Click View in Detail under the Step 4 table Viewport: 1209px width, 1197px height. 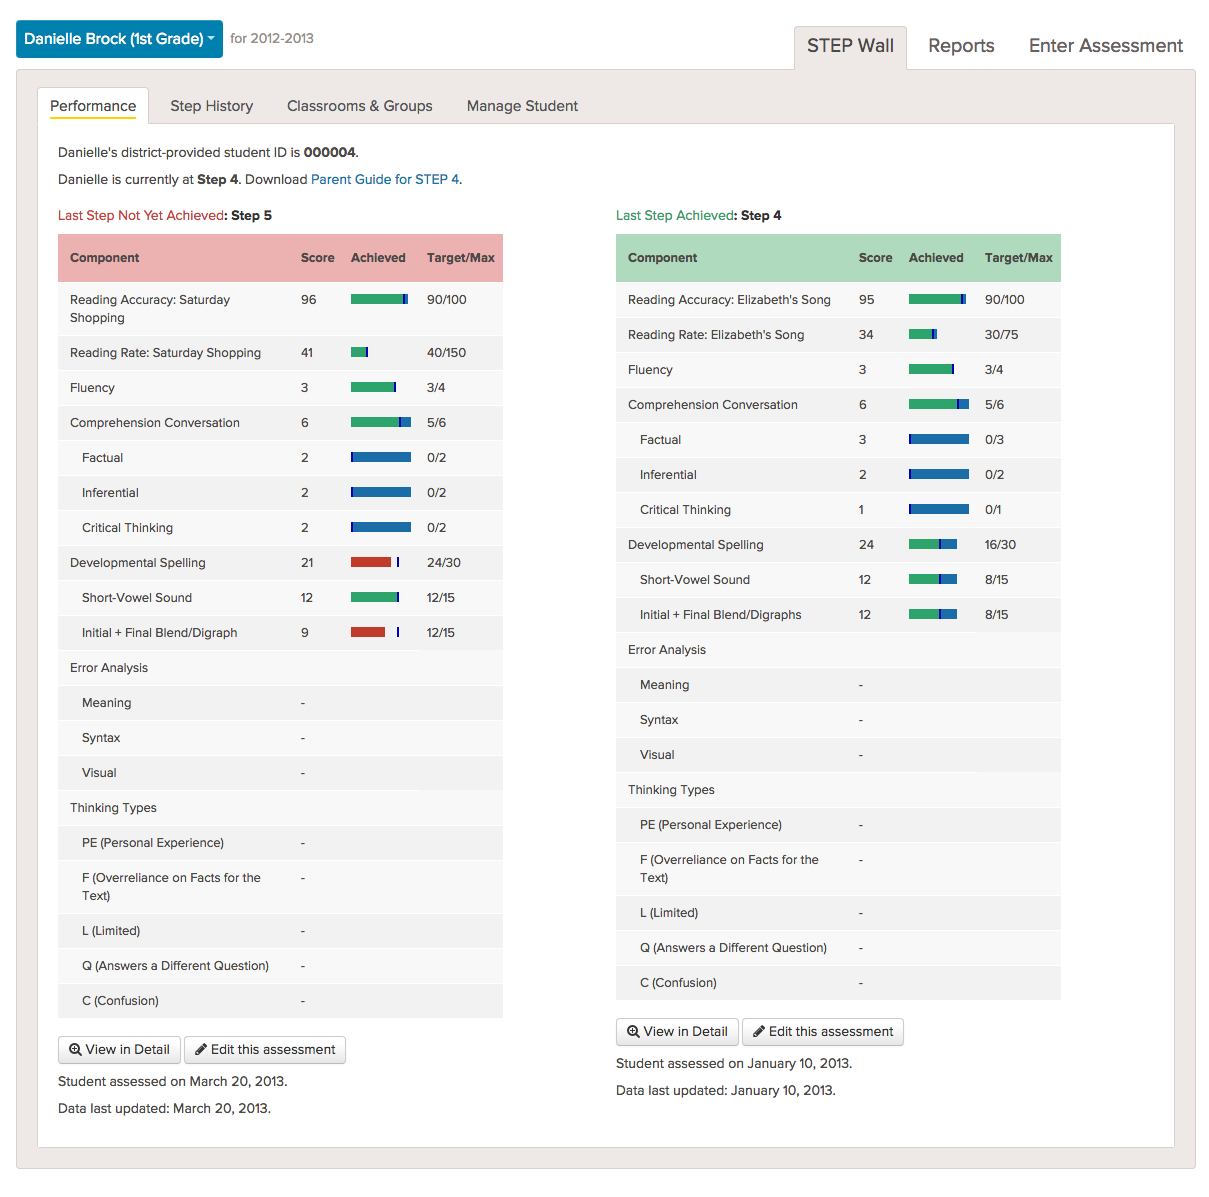click(x=678, y=1032)
